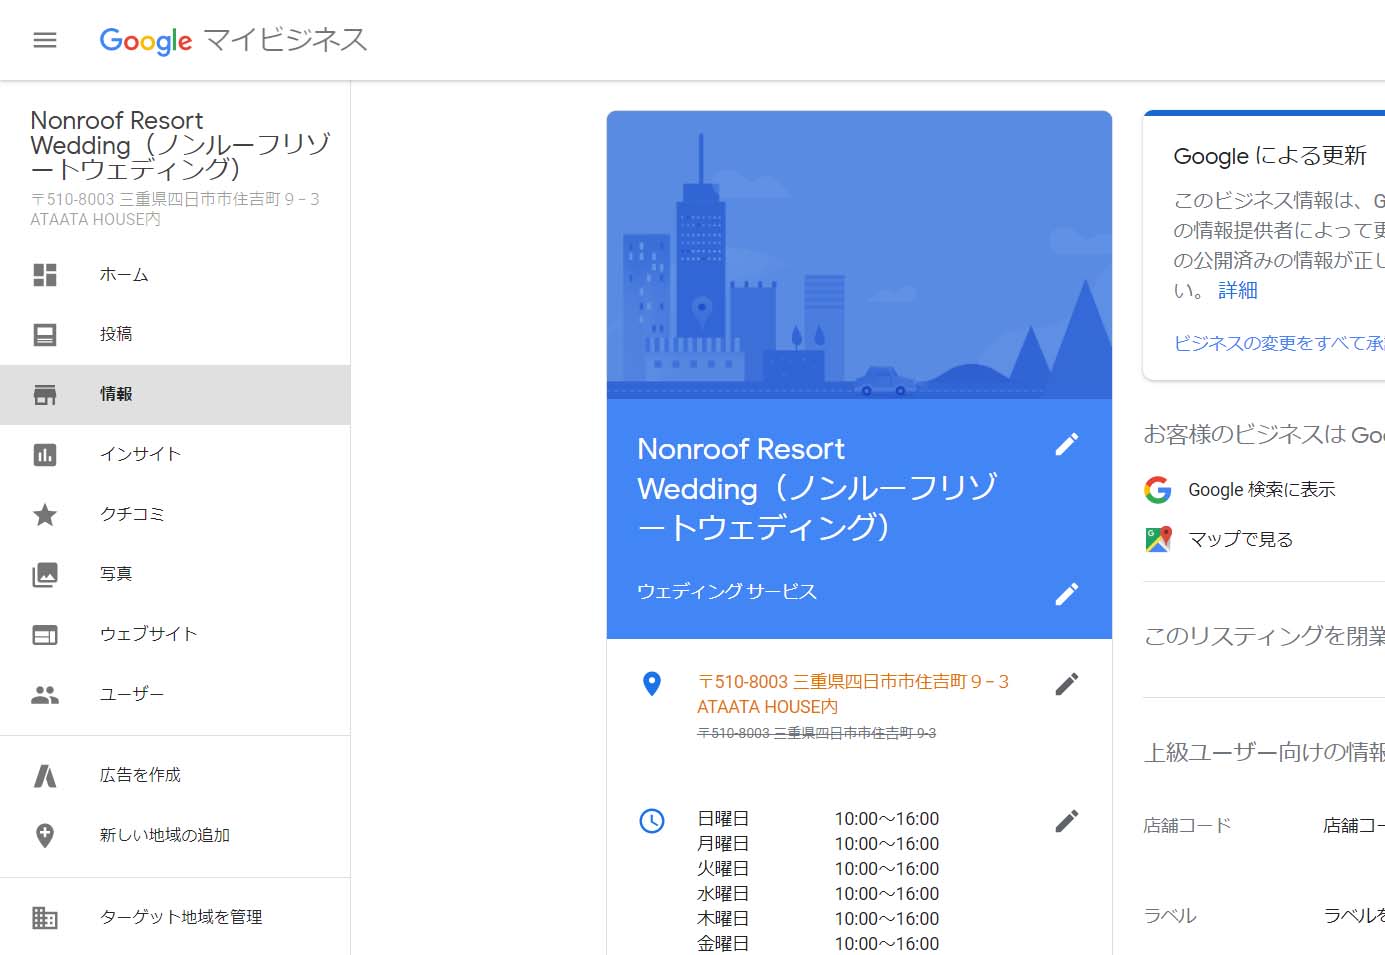Click the 木曜日 hours row
Viewport: 1385px width, 955px height.
(818, 919)
